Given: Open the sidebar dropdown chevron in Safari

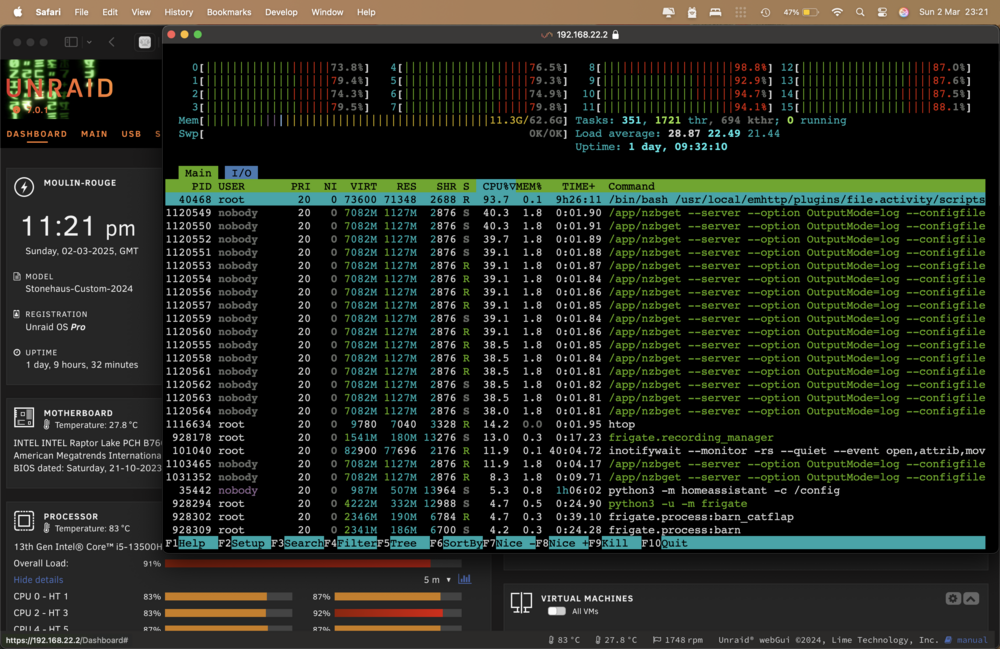Looking at the screenshot, I should point(89,42).
